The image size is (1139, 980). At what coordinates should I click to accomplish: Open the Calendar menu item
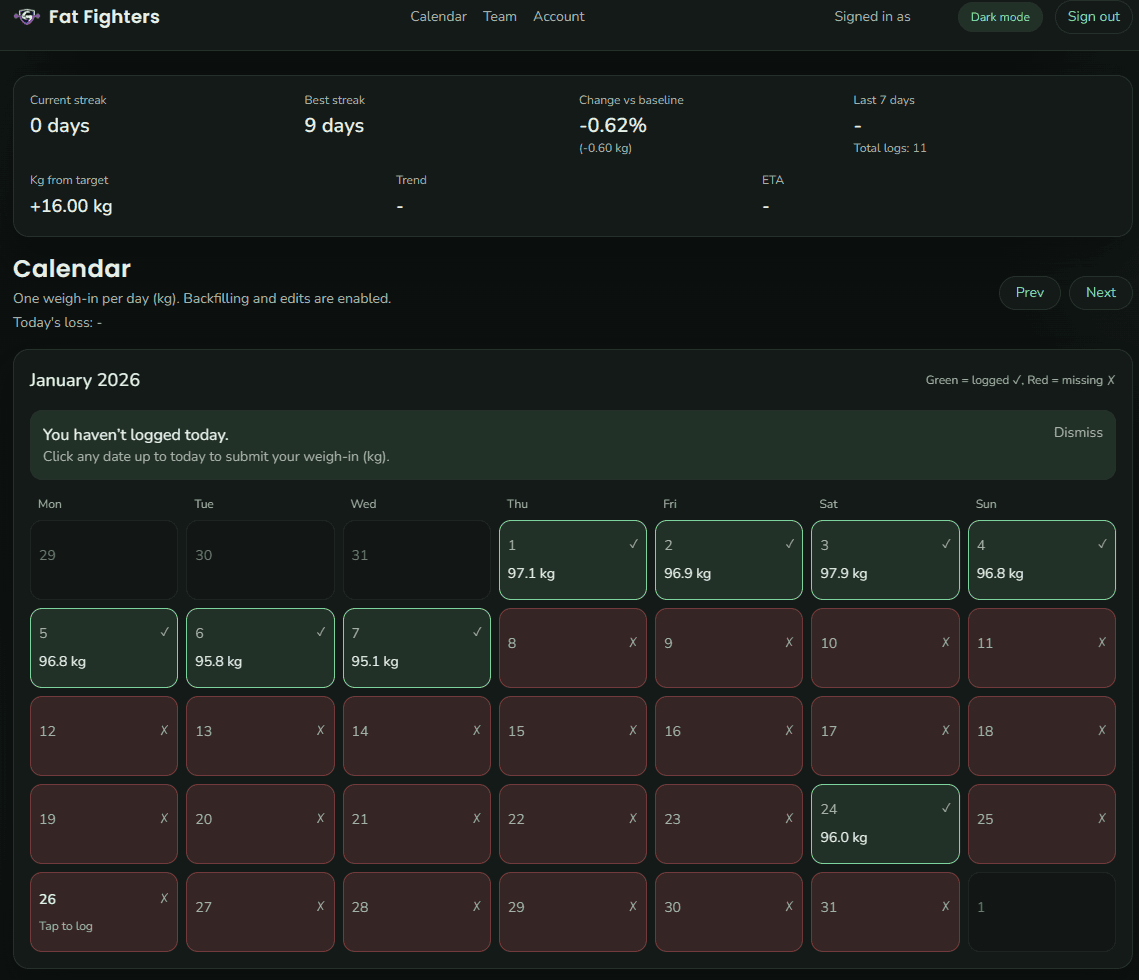438,16
